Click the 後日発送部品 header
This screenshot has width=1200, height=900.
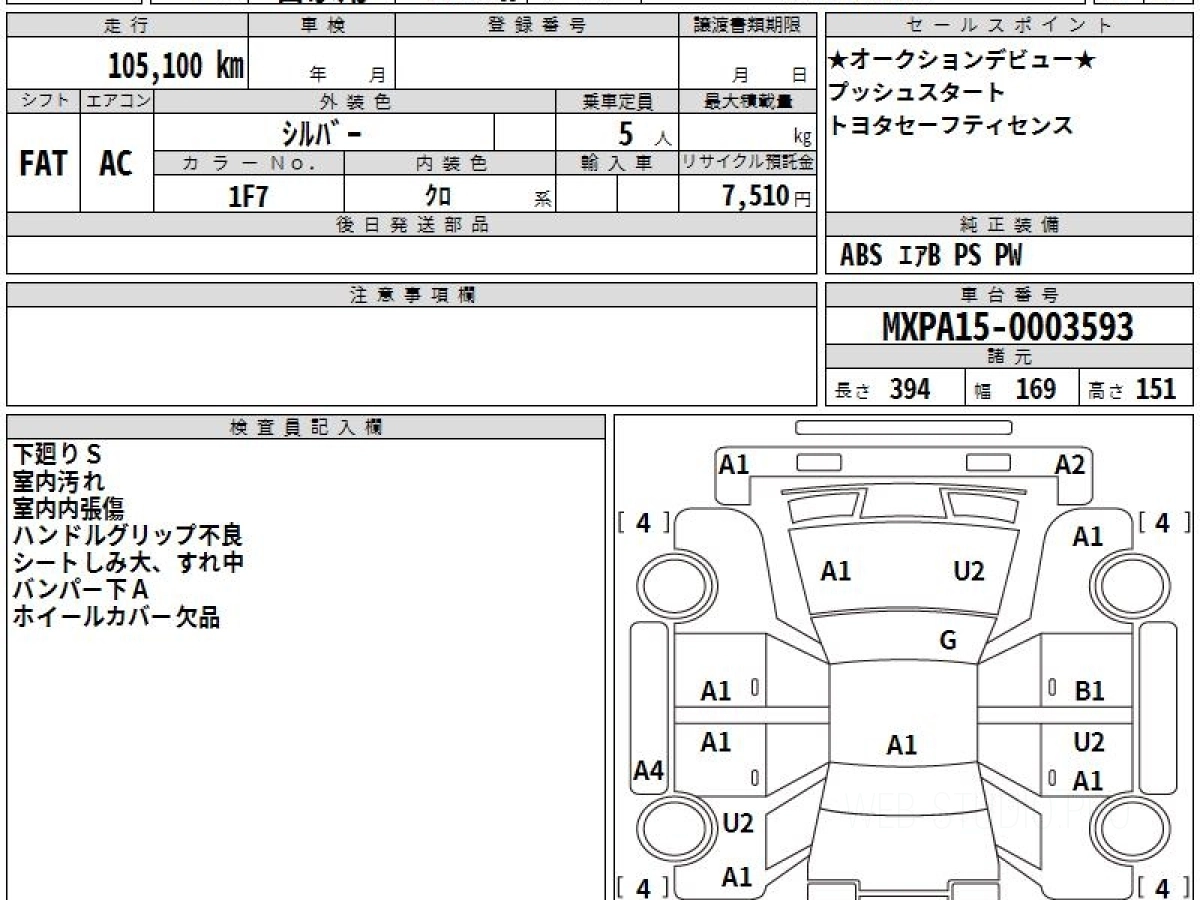click(x=412, y=225)
